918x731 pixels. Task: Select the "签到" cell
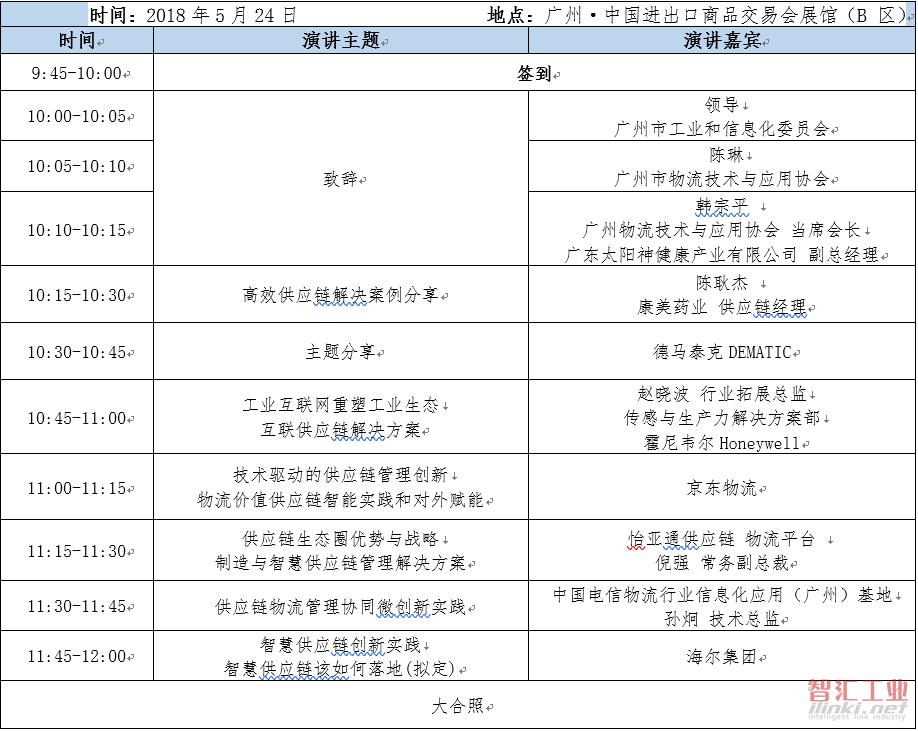[x=534, y=73]
